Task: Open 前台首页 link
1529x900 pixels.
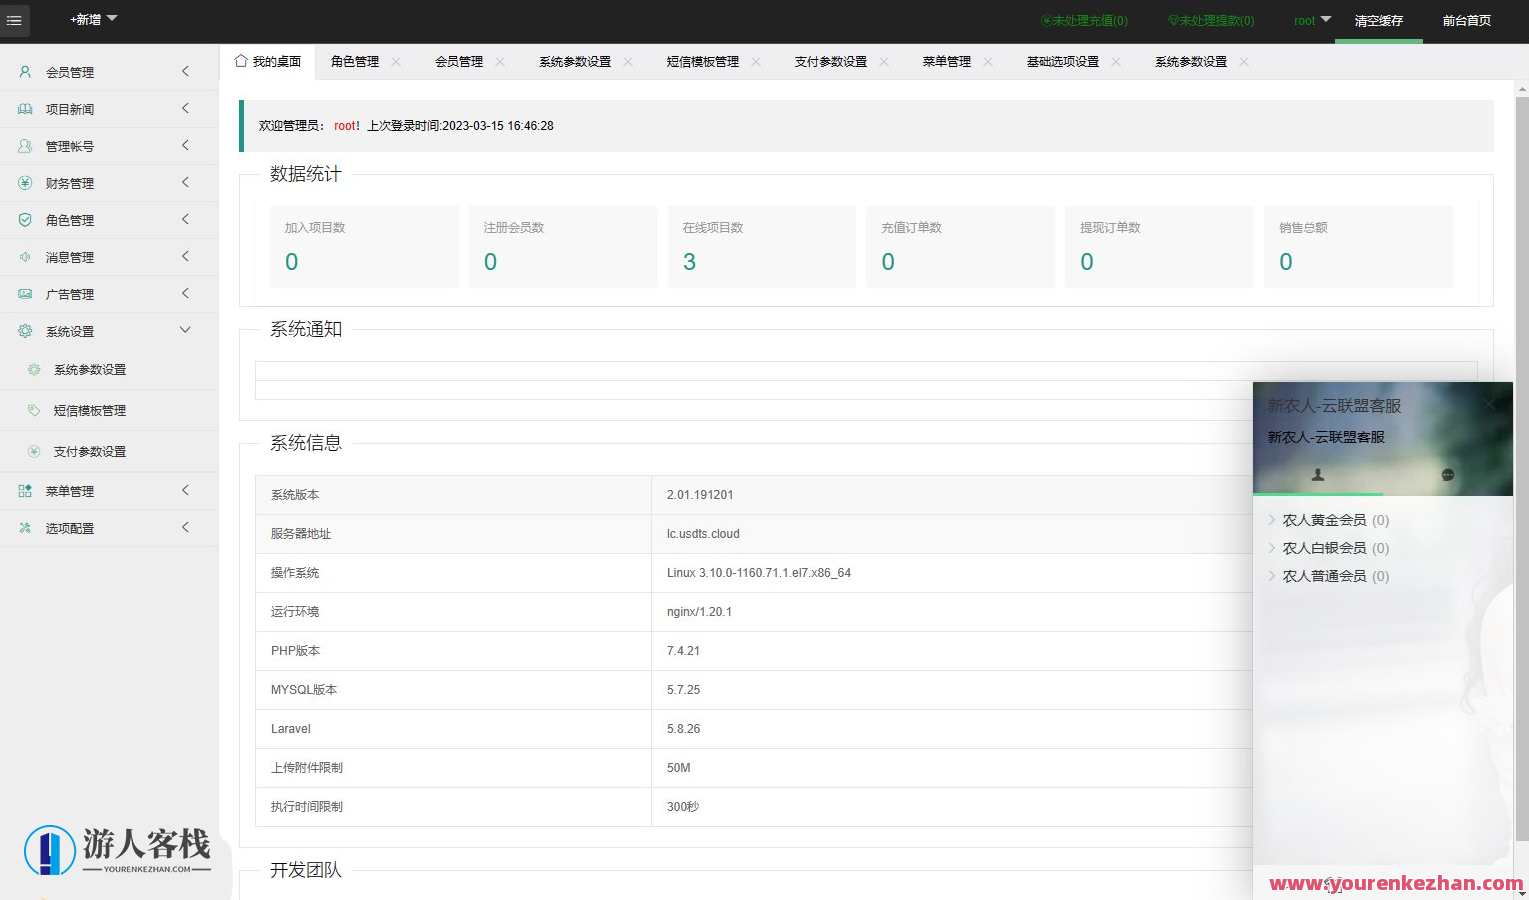Action: 1467,20
